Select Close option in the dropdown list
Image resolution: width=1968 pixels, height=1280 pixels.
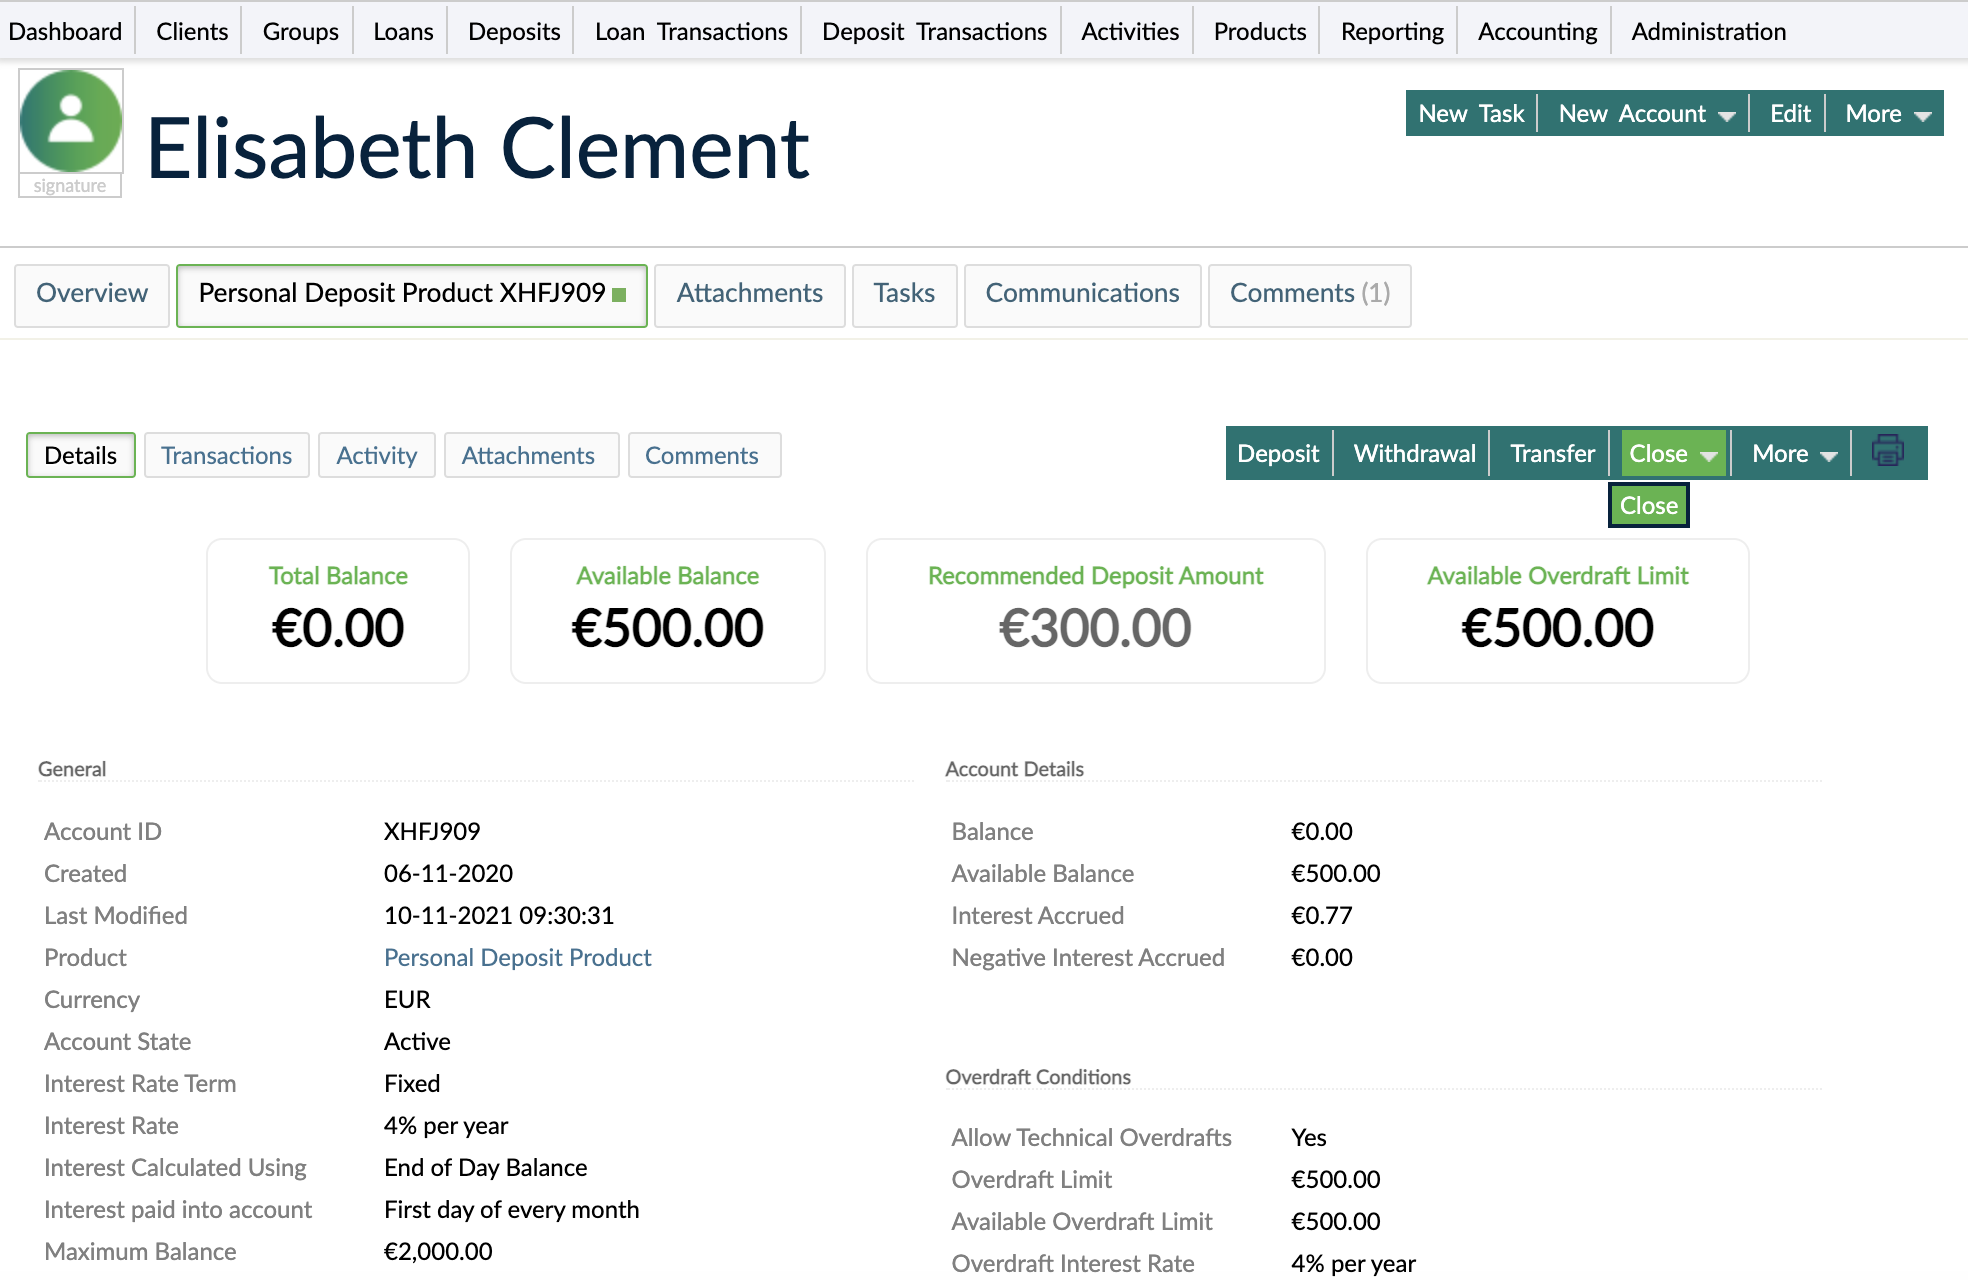point(1648,506)
